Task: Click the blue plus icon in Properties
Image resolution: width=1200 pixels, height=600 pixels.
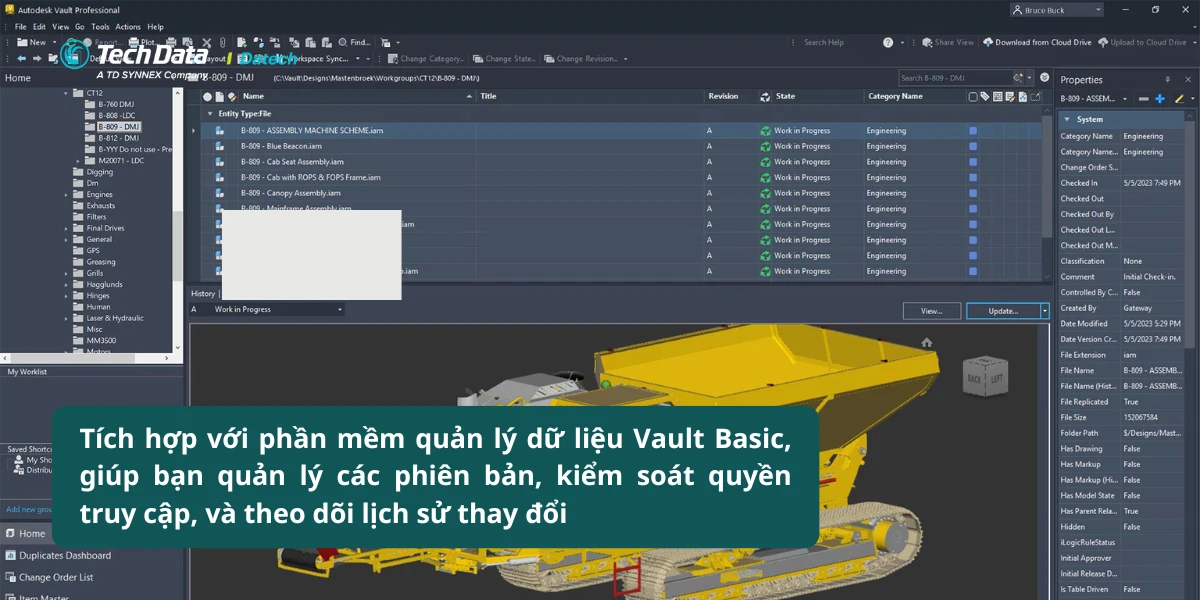Action: pos(1160,98)
